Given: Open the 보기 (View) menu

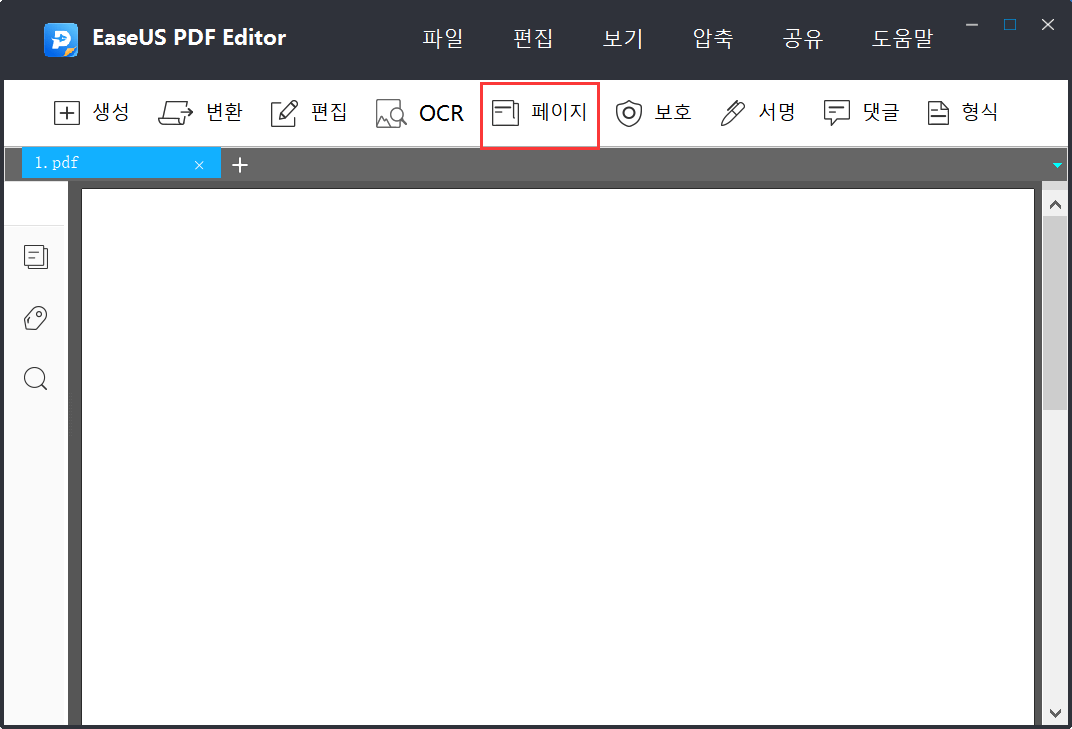Looking at the screenshot, I should coord(622,38).
